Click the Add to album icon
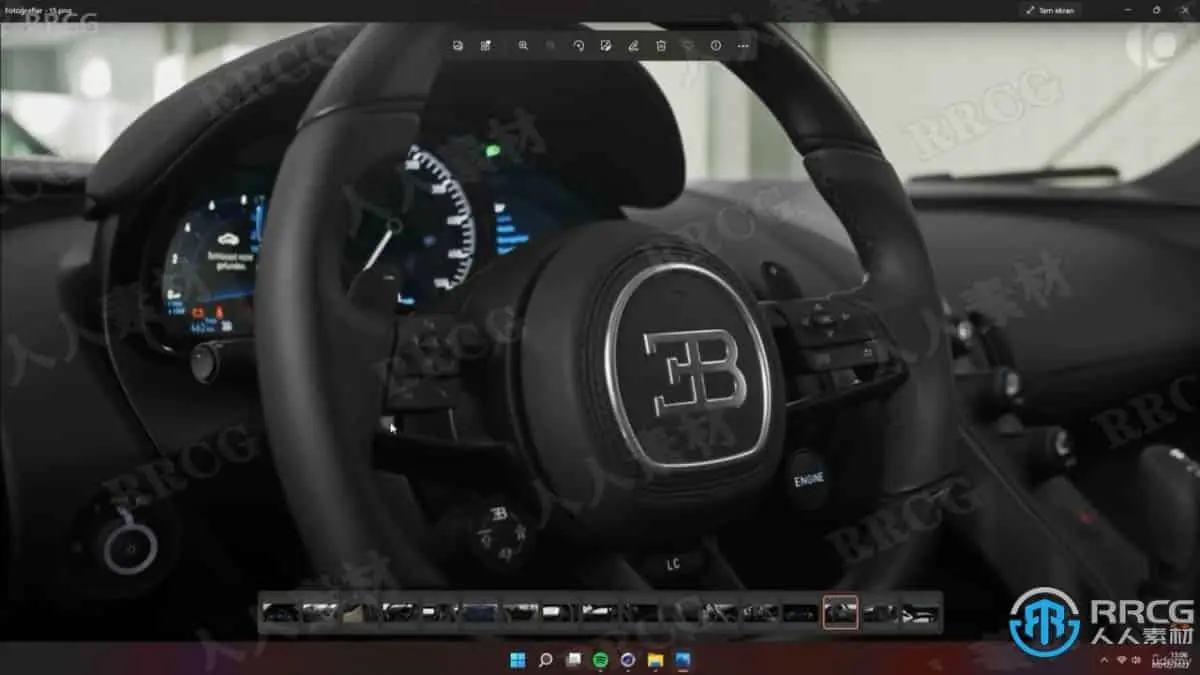The height and width of the screenshot is (675, 1200). [485, 46]
